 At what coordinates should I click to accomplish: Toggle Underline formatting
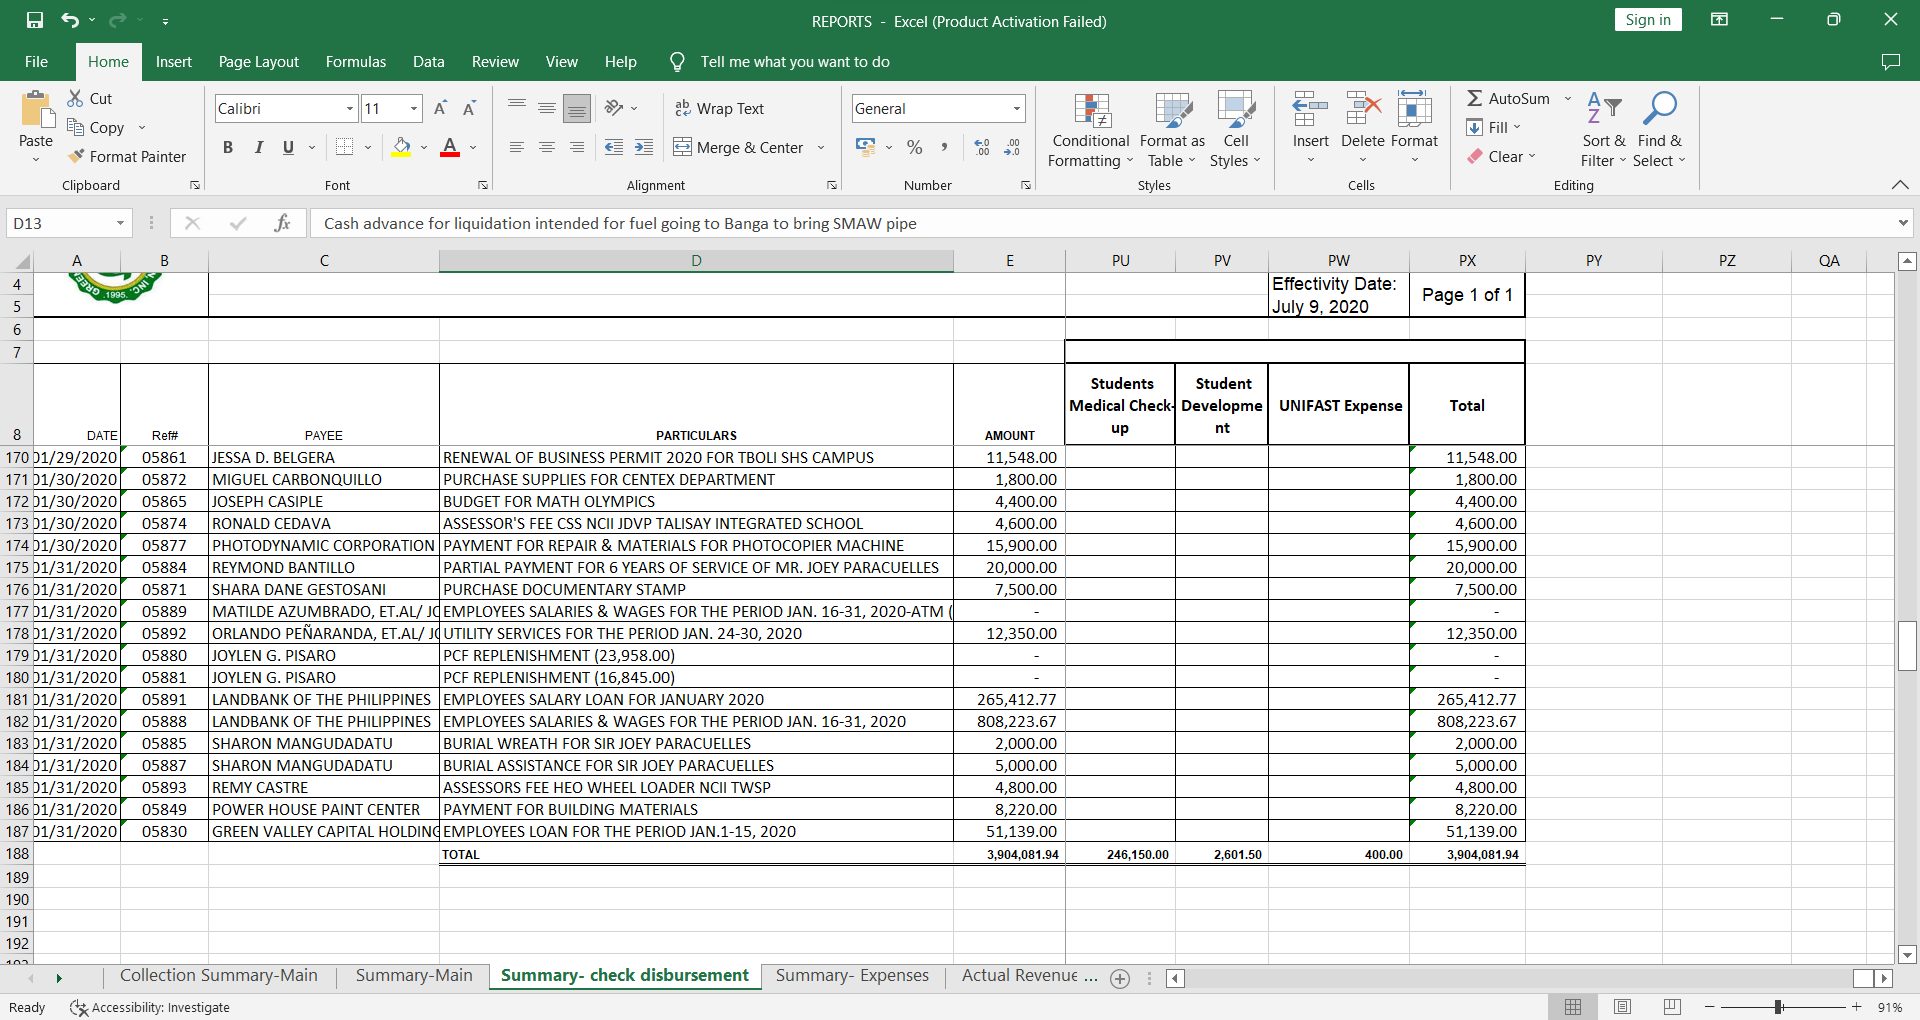[288, 147]
